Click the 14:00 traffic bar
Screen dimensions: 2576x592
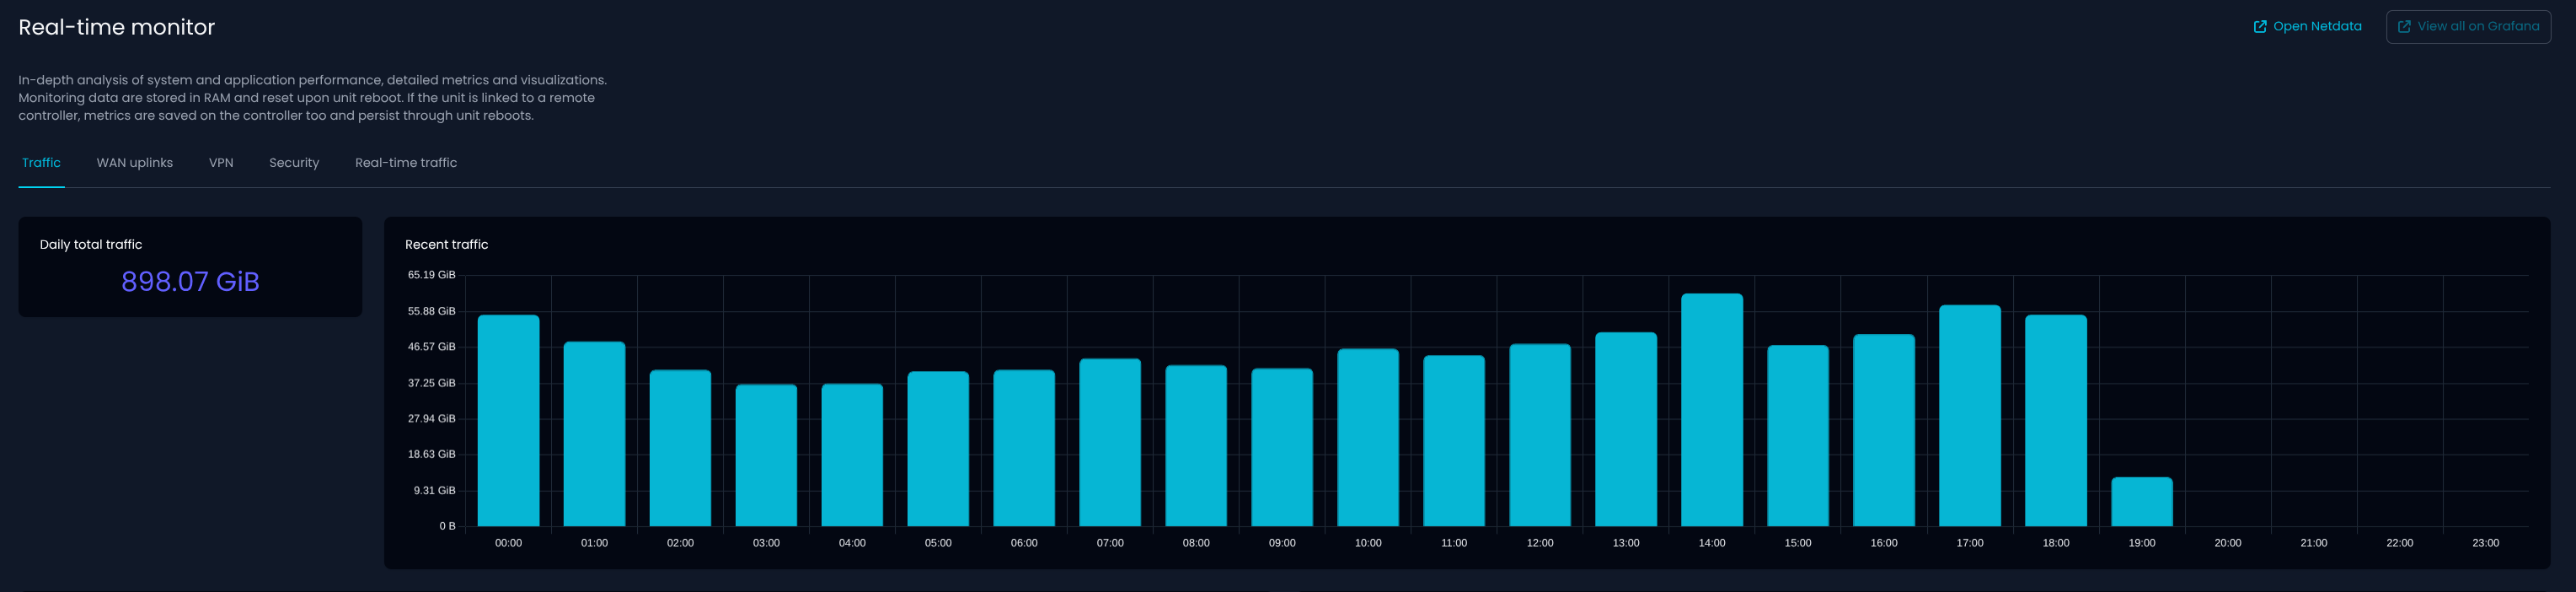[x=1711, y=410]
